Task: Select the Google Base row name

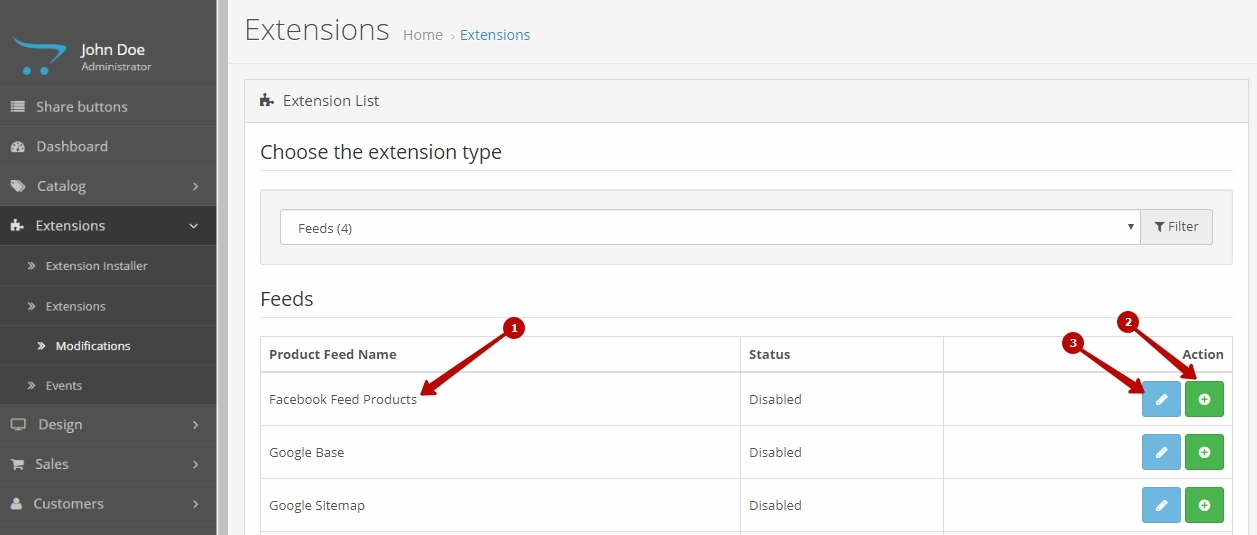Action: pyautogui.click(x=307, y=452)
